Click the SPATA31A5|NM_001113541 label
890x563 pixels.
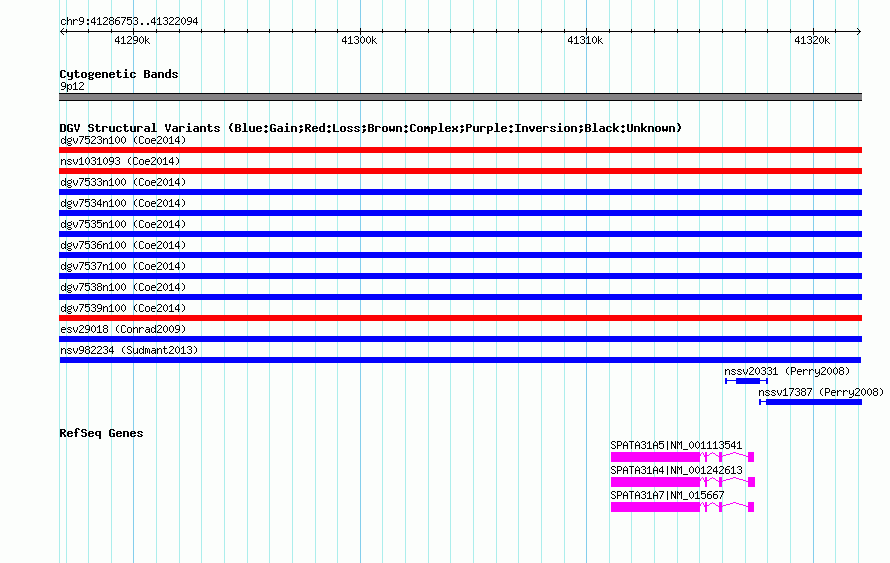676,446
